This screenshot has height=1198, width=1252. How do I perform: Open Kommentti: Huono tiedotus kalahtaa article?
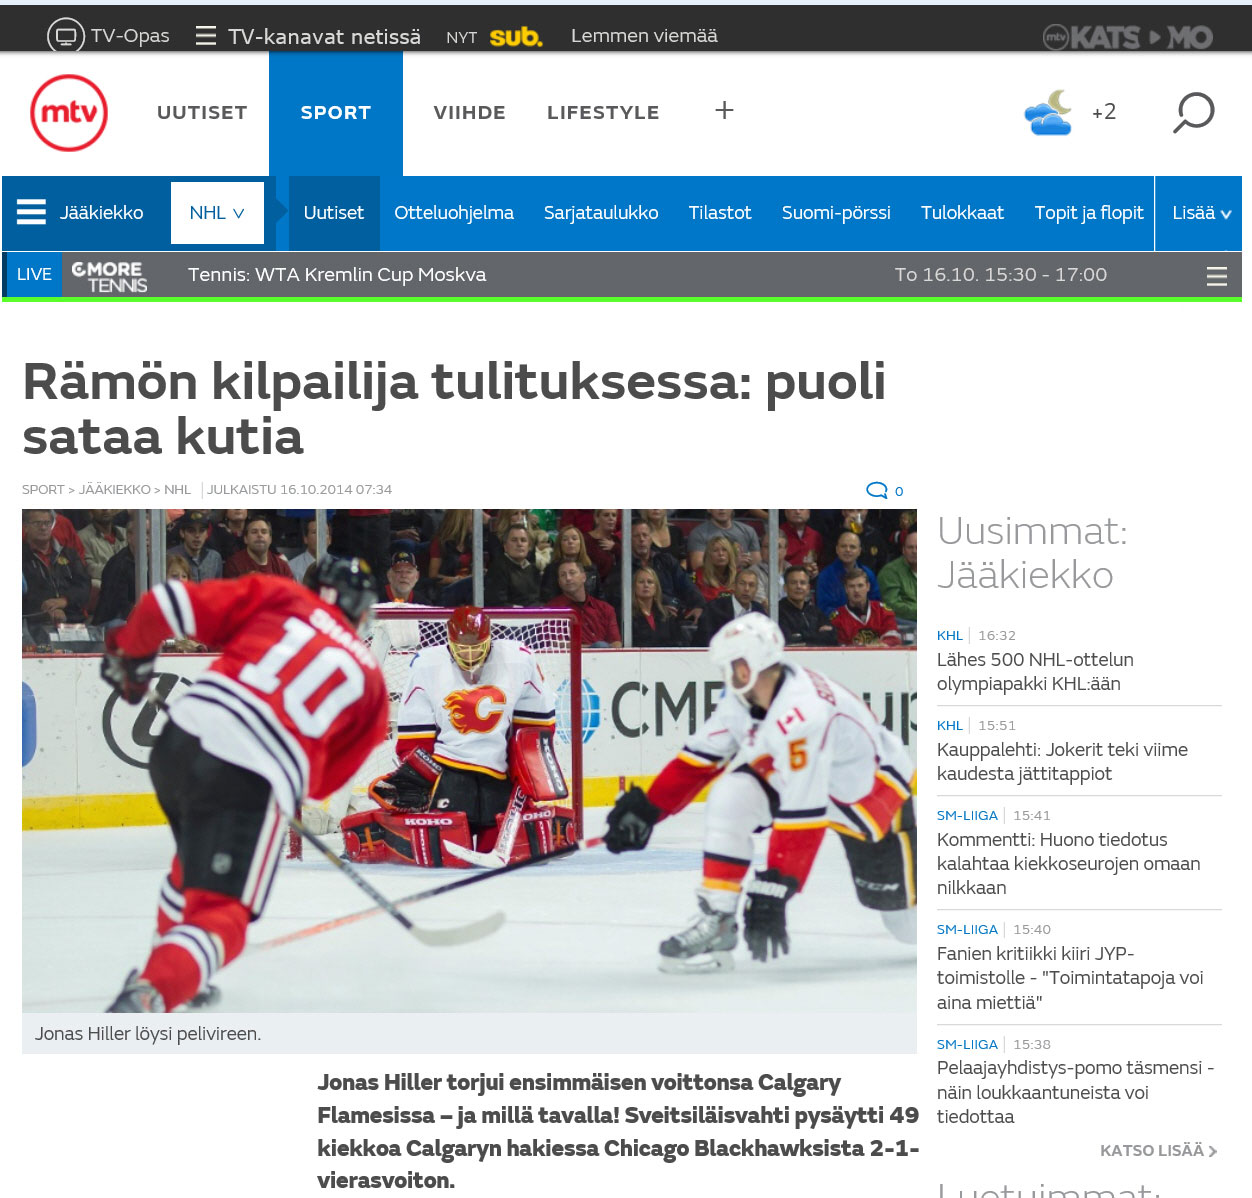pyautogui.click(x=1068, y=864)
